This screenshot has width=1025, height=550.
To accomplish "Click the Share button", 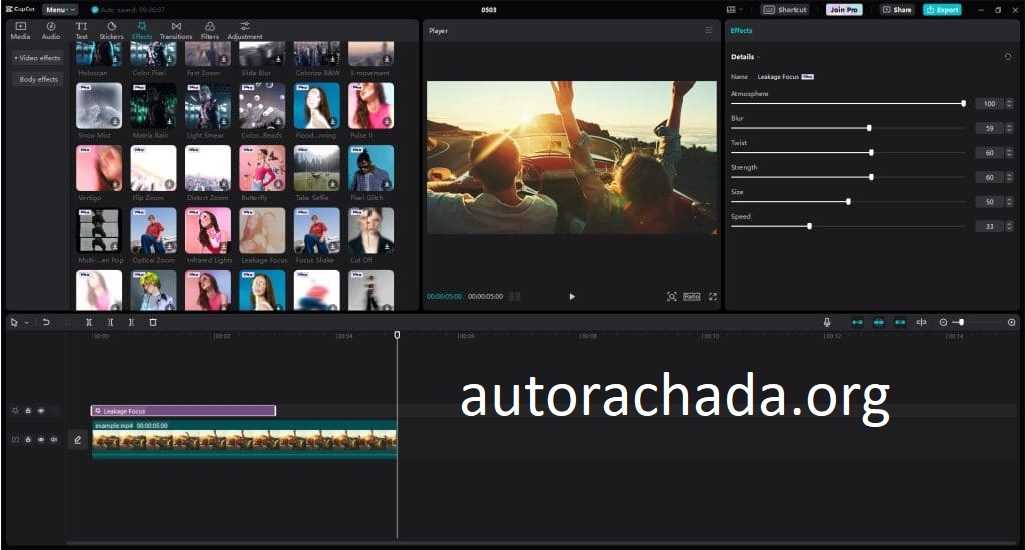I will click(896, 10).
